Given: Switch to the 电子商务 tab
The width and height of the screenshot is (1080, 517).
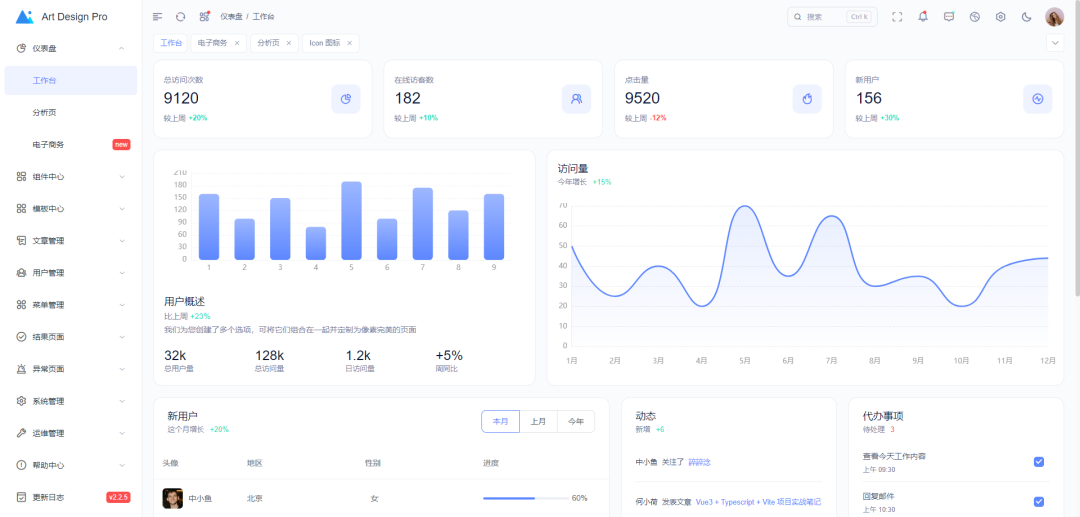Looking at the screenshot, I should [x=211, y=43].
